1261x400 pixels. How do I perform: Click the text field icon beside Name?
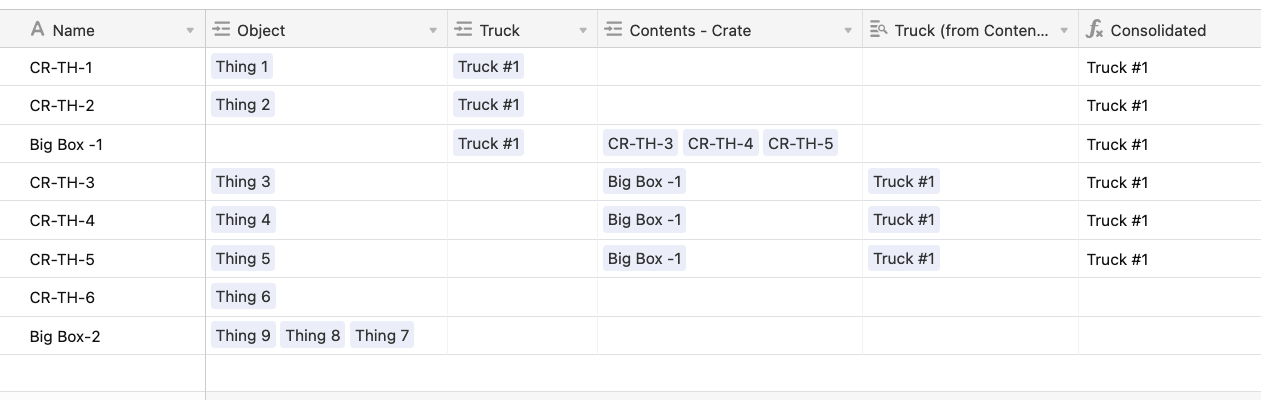pos(37,30)
